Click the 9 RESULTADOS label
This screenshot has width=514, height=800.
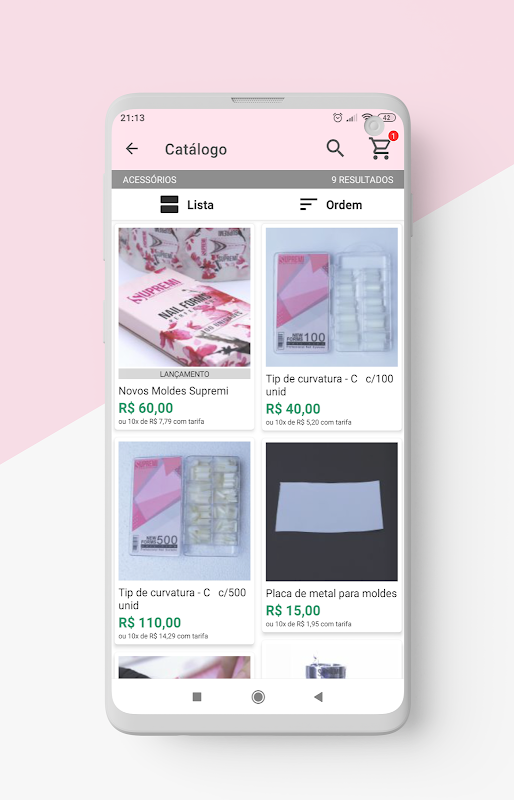pos(362,180)
